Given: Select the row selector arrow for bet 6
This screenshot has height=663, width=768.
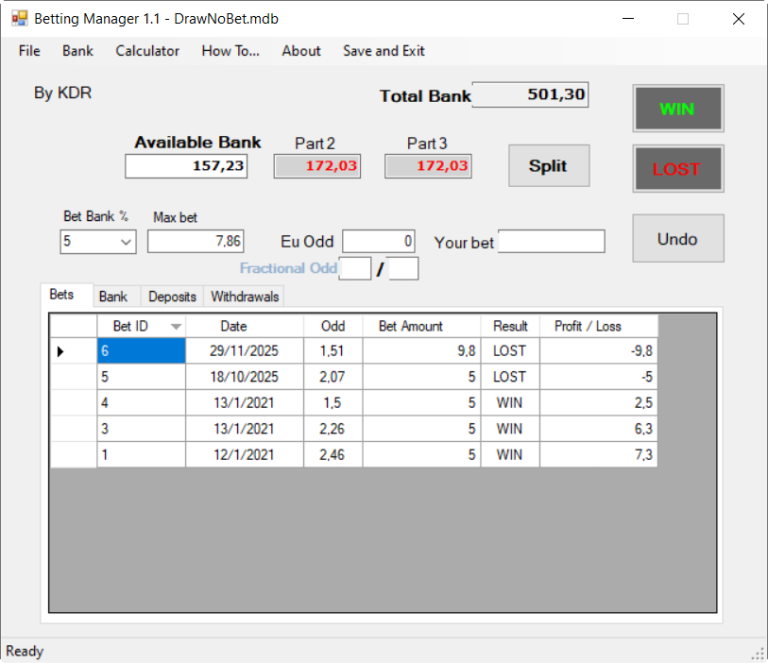Looking at the screenshot, I should tap(61, 351).
